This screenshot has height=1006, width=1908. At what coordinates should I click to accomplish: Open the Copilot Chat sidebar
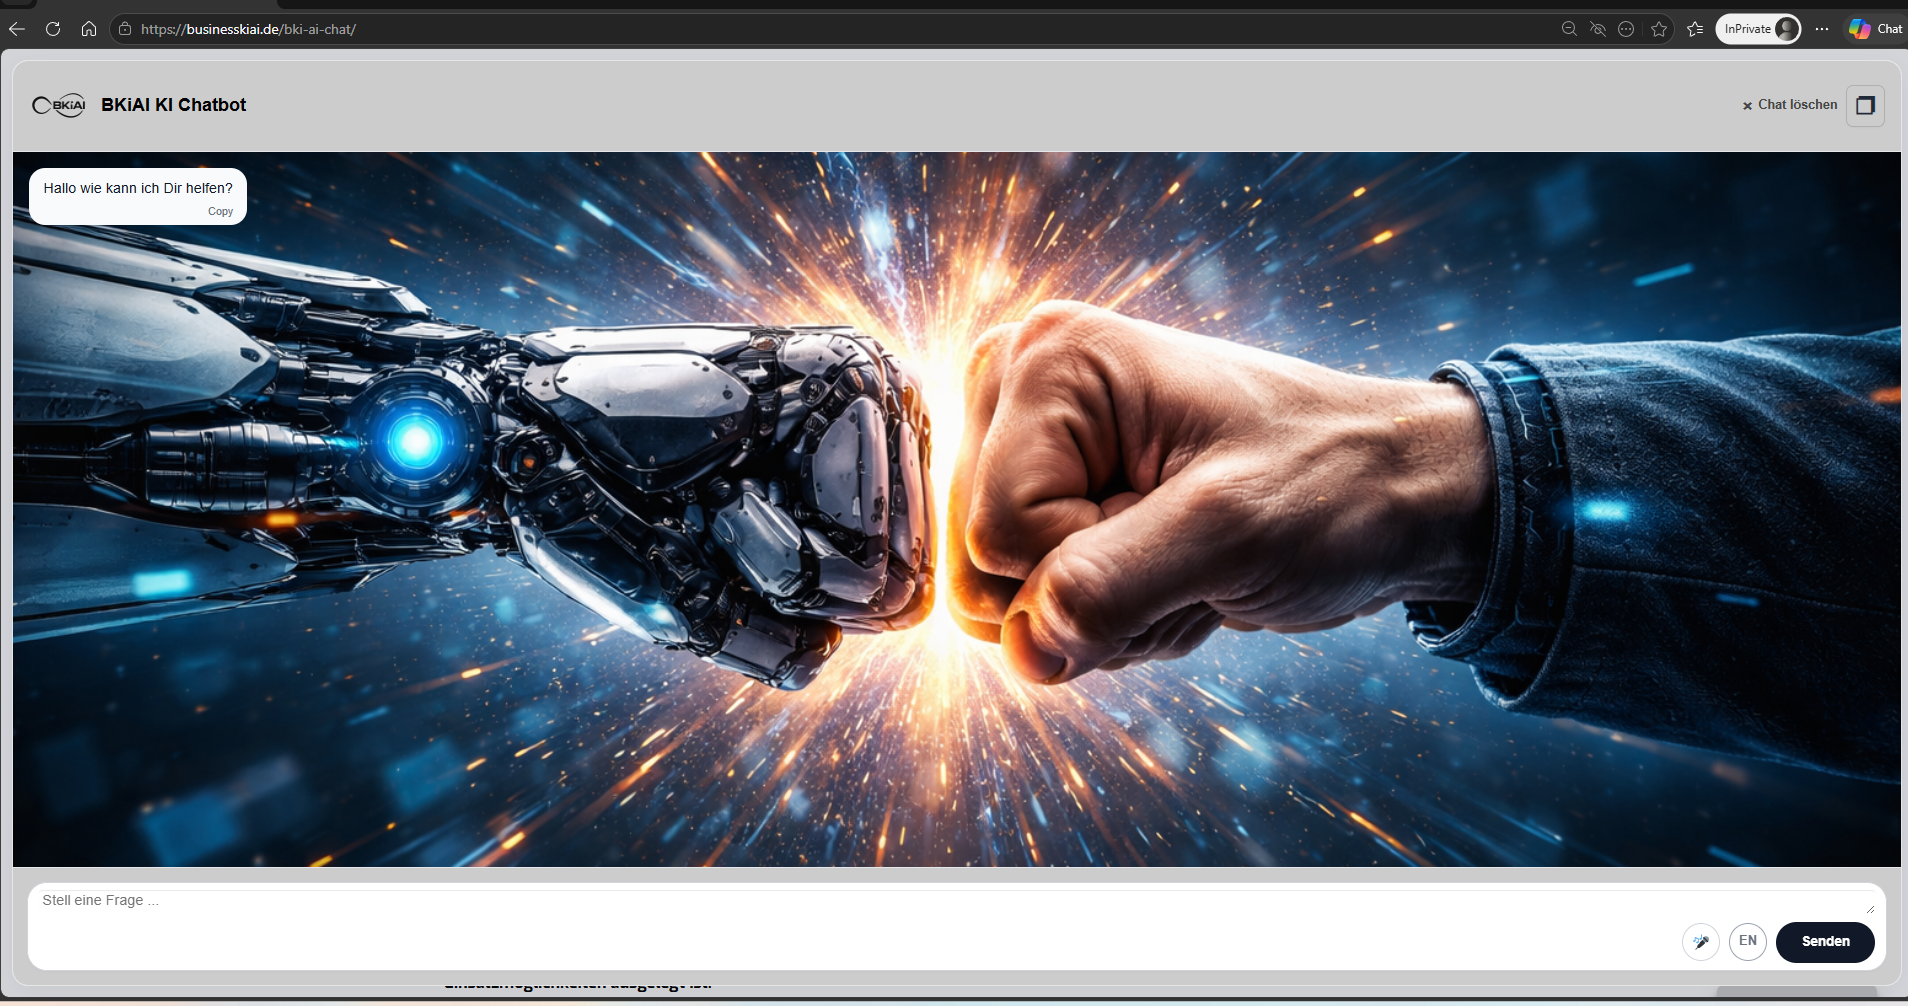coord(1875,29)
